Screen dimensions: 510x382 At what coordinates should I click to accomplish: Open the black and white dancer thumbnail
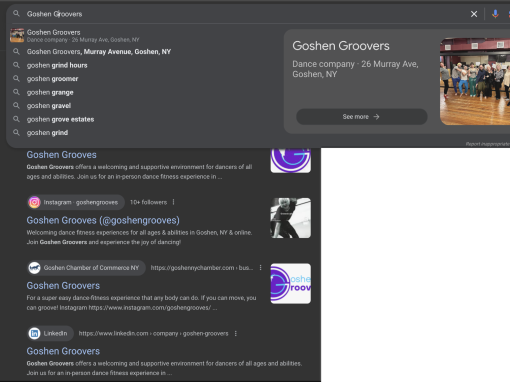click(291, 218)
